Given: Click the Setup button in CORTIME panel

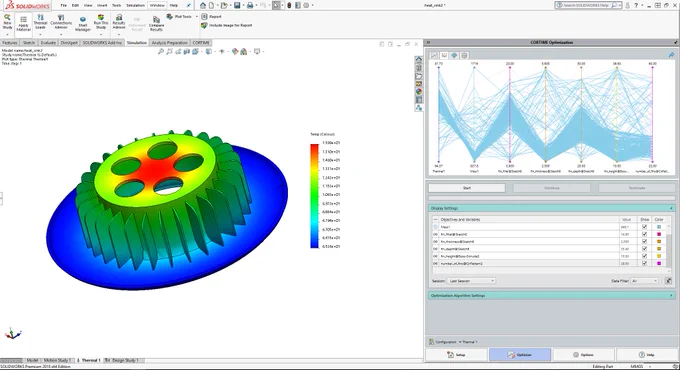Looking at the screenshot, I should click(x=456, y=355).
